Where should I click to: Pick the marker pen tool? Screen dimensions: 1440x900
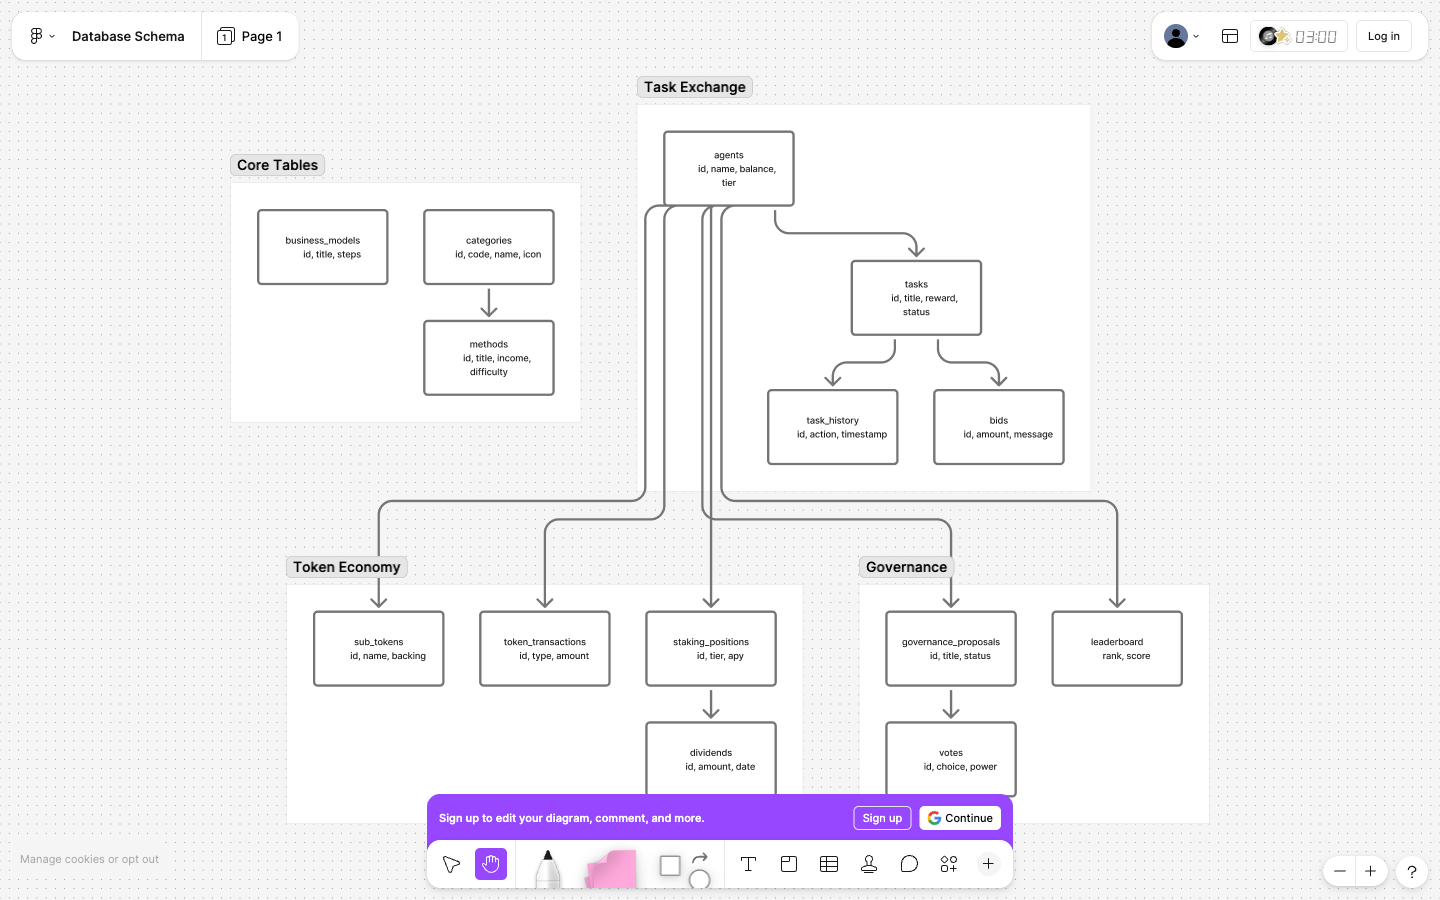pos(547,868)
